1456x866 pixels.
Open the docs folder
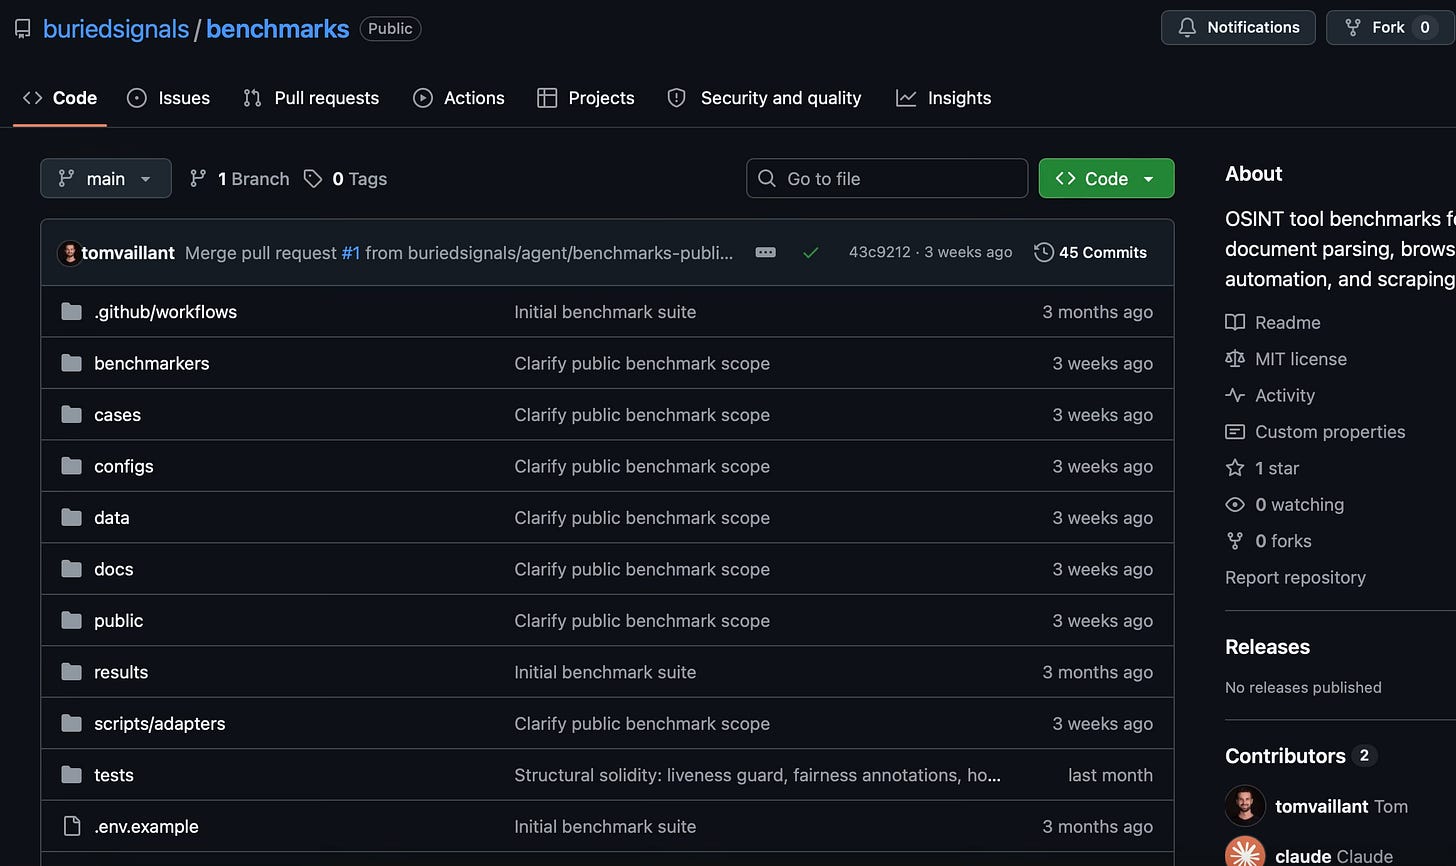pyautogui.click(x=113, y=569)
